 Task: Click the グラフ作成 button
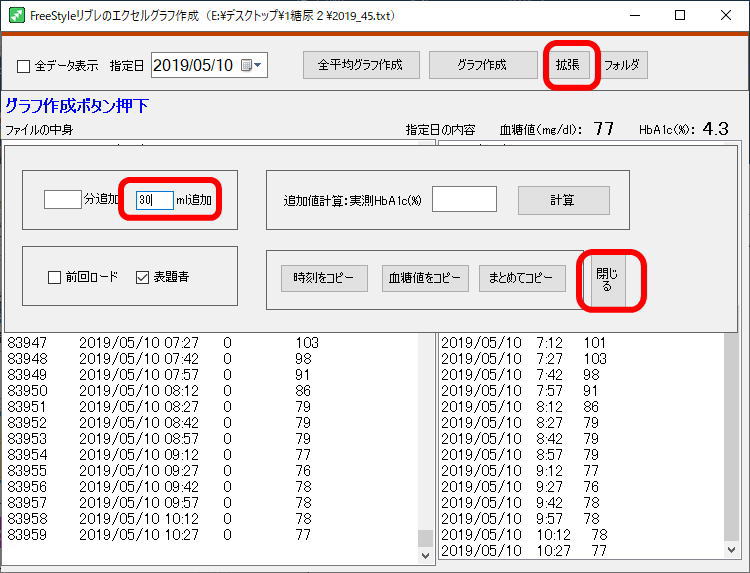click(x=482, y=65)
